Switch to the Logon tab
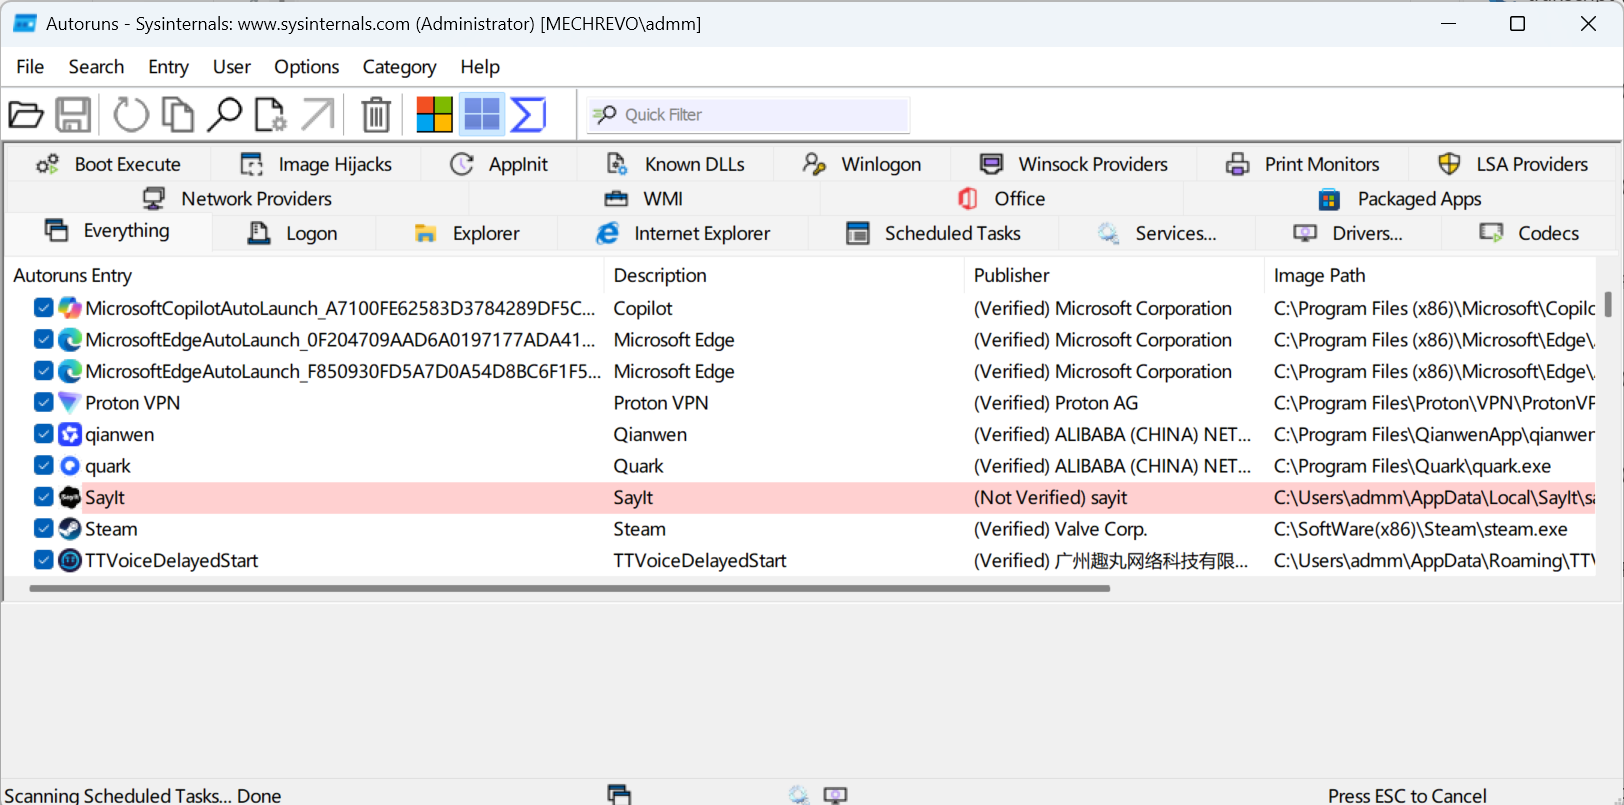This screenshot has height=805, width=1624. pos(293,233)
